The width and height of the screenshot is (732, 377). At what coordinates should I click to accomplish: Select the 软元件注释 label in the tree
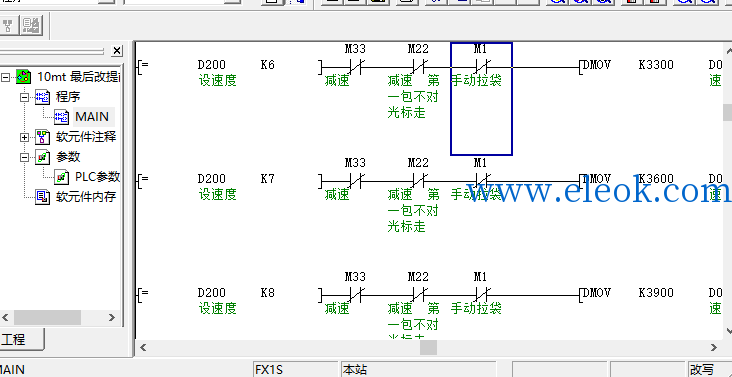(x=86, y=137)
